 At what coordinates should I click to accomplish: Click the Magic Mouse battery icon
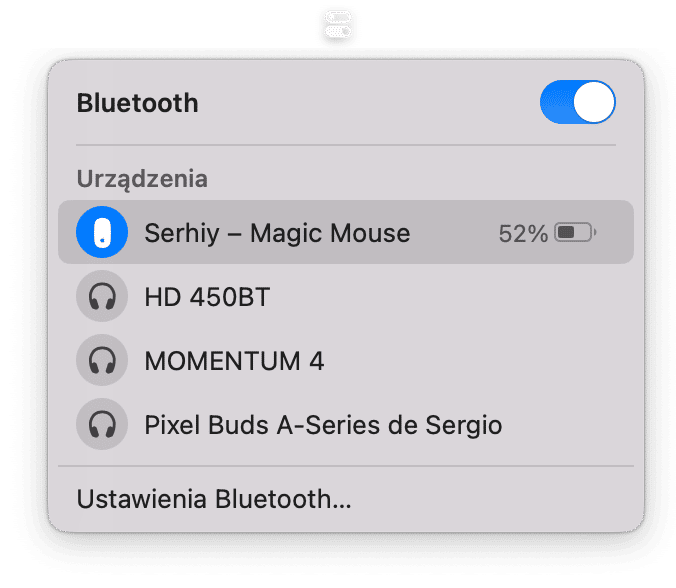point(575,233)
